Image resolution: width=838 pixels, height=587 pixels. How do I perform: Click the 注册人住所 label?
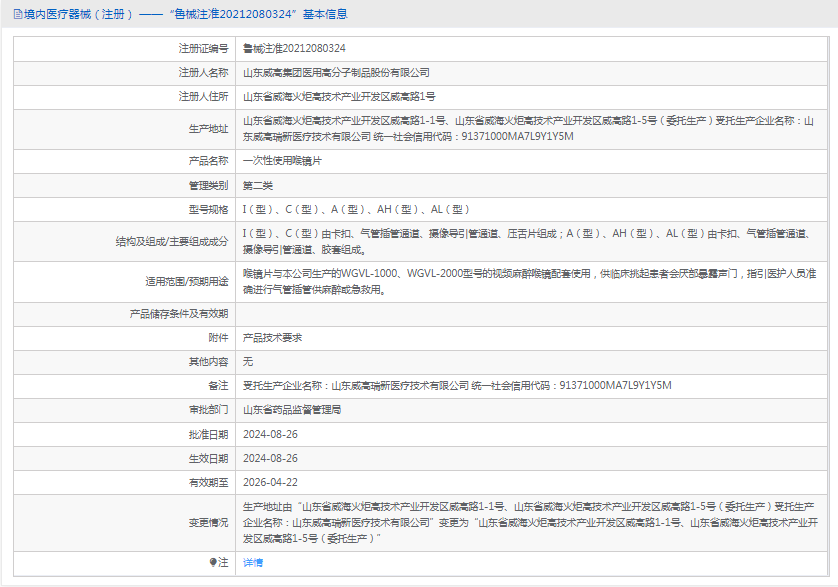click(x=203, y=97)
